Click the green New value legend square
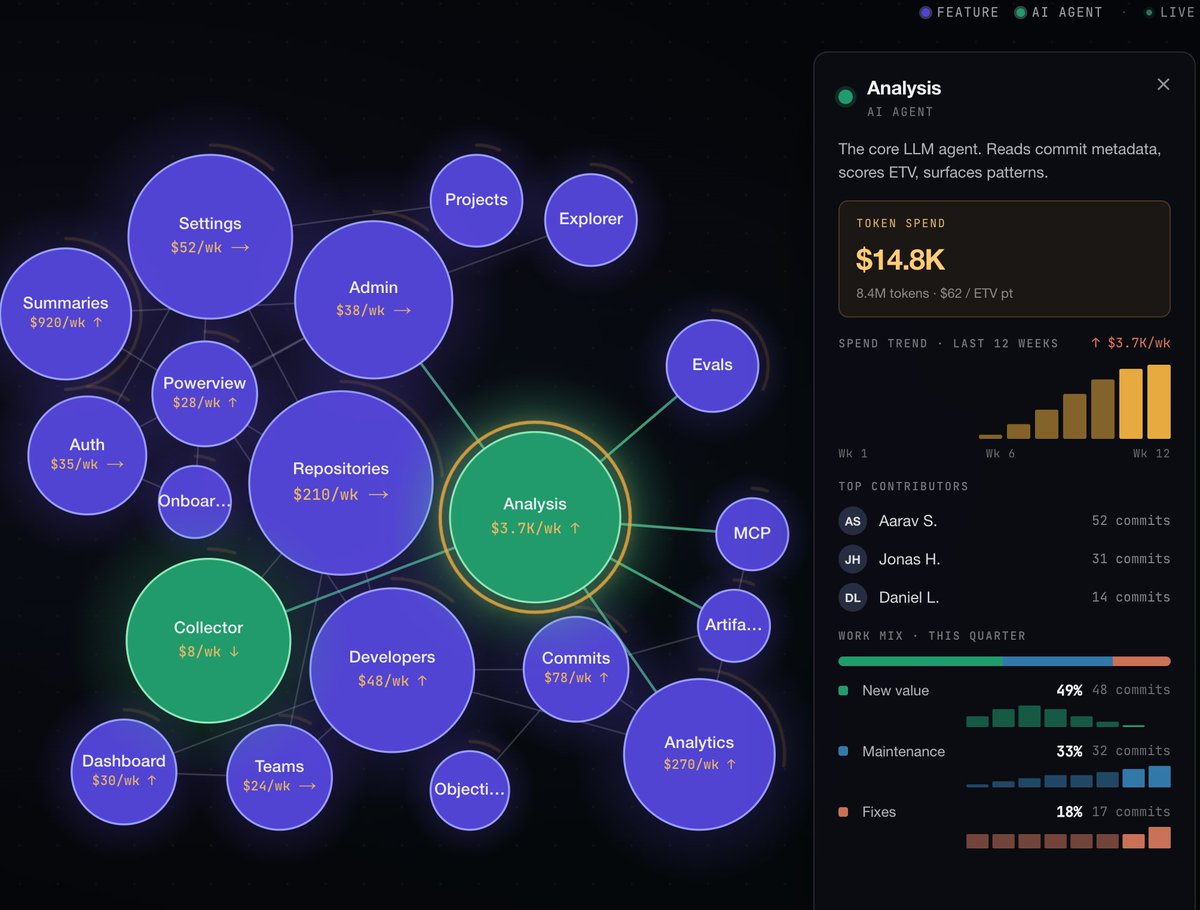The image size is (1200, 910). pyautogui.click(x=844, y=690)
